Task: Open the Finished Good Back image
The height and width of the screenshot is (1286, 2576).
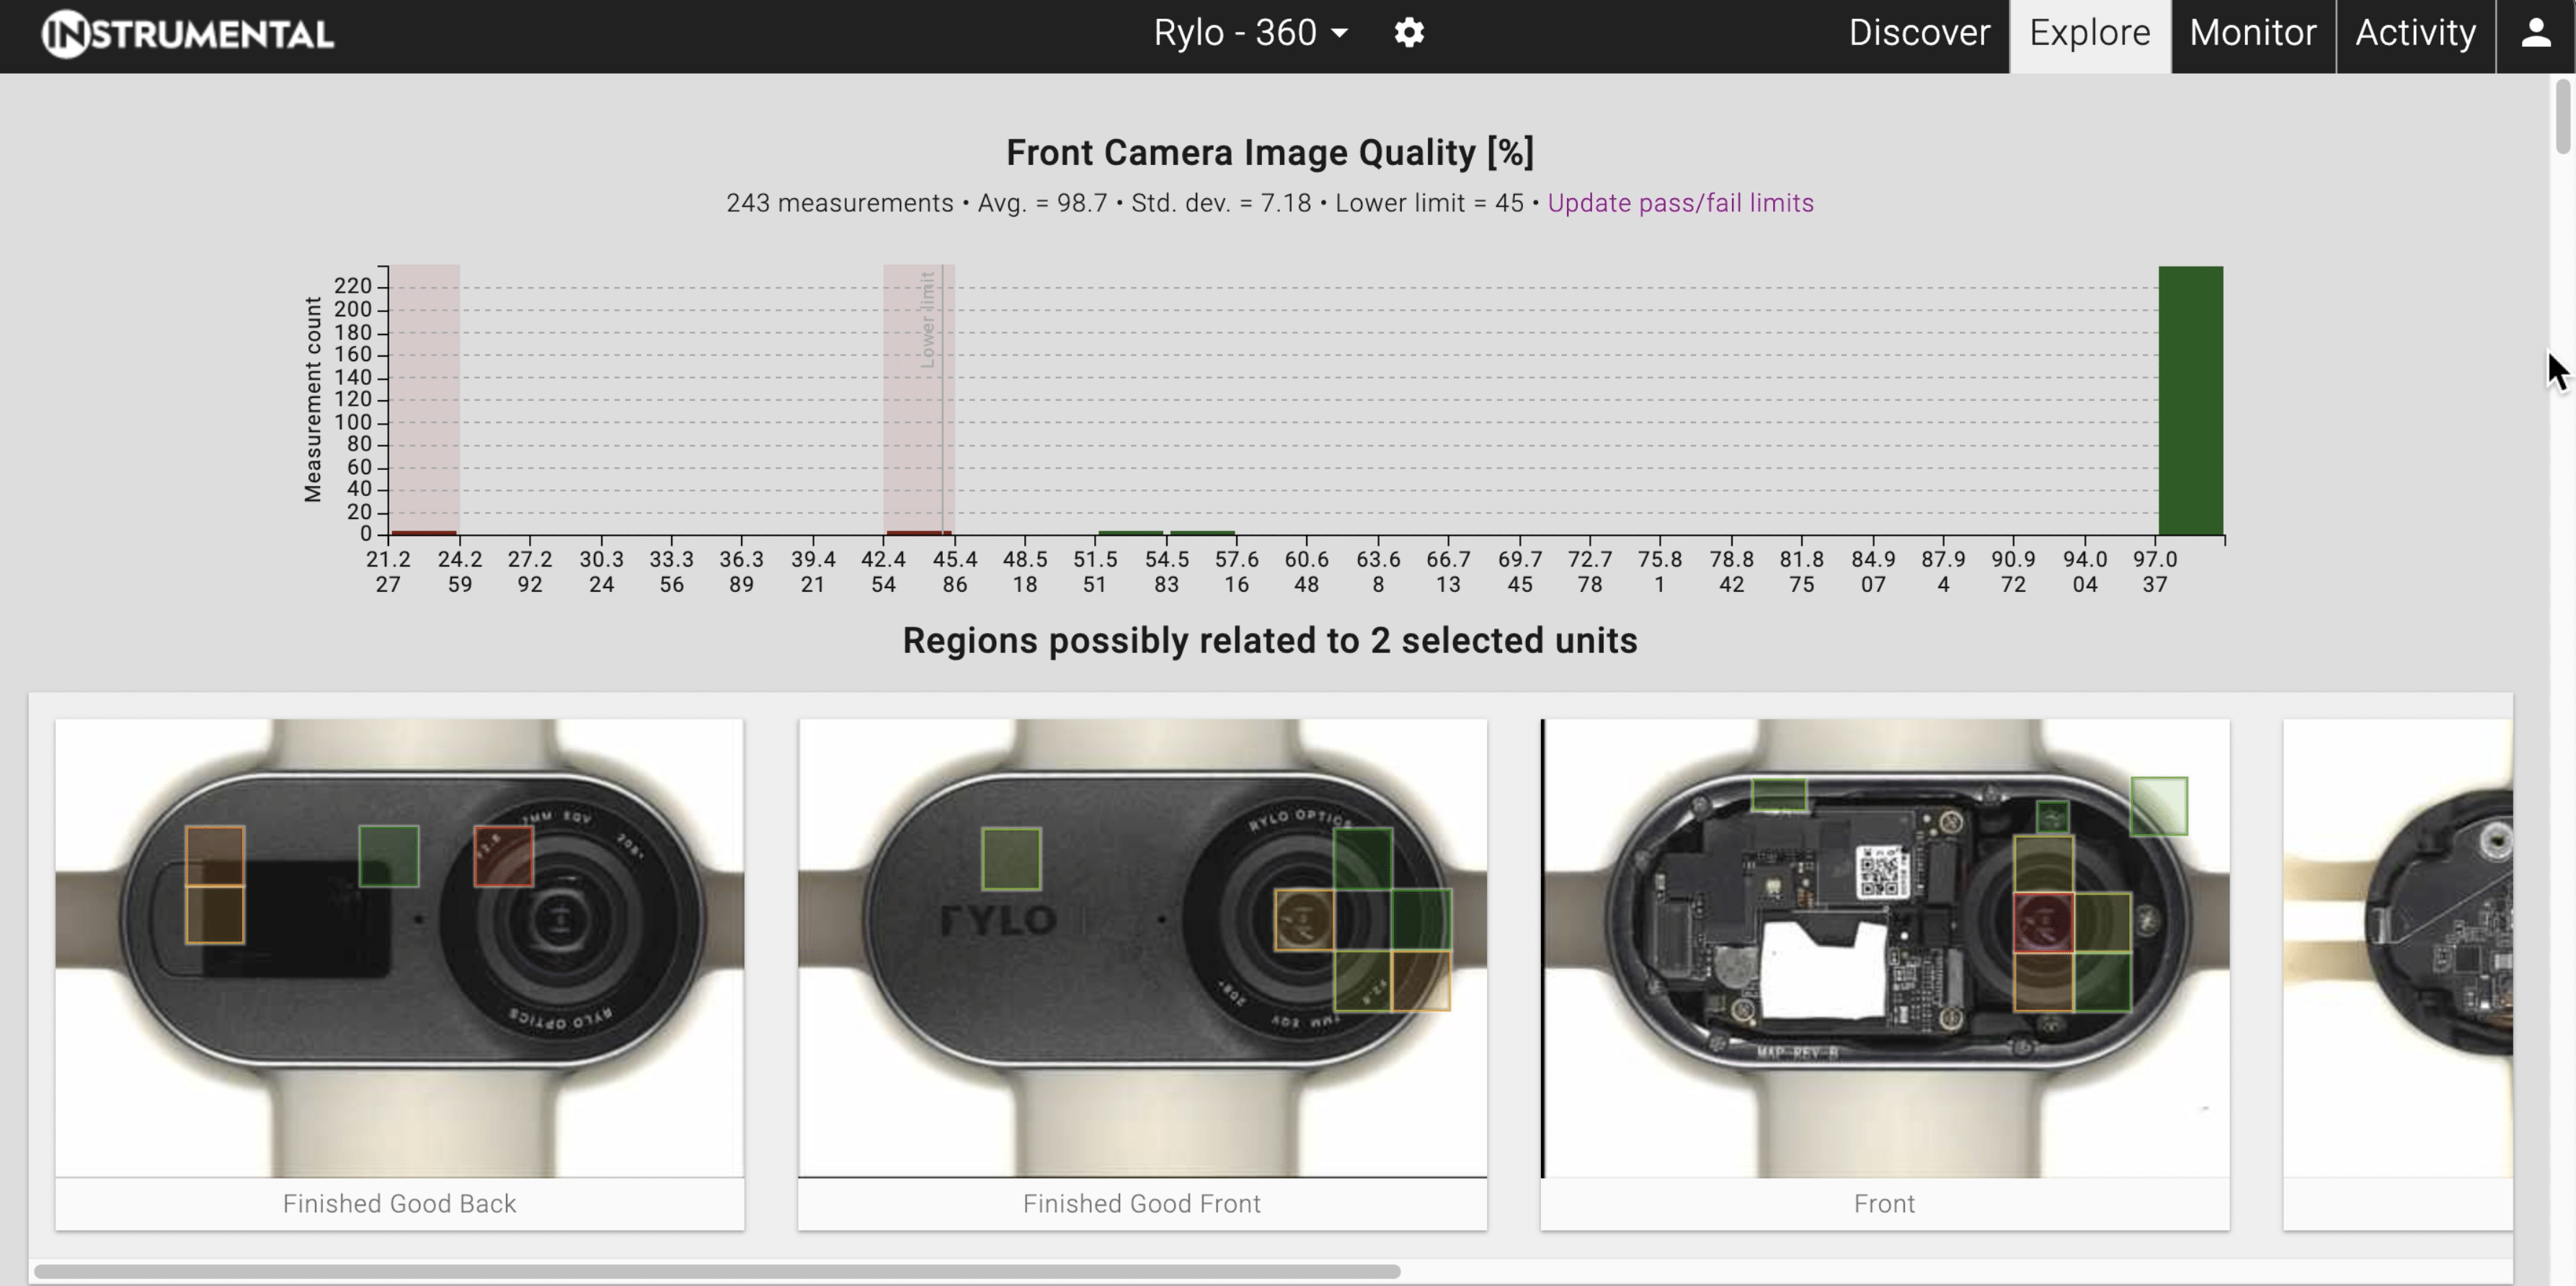Action: [x=399, y=947]
